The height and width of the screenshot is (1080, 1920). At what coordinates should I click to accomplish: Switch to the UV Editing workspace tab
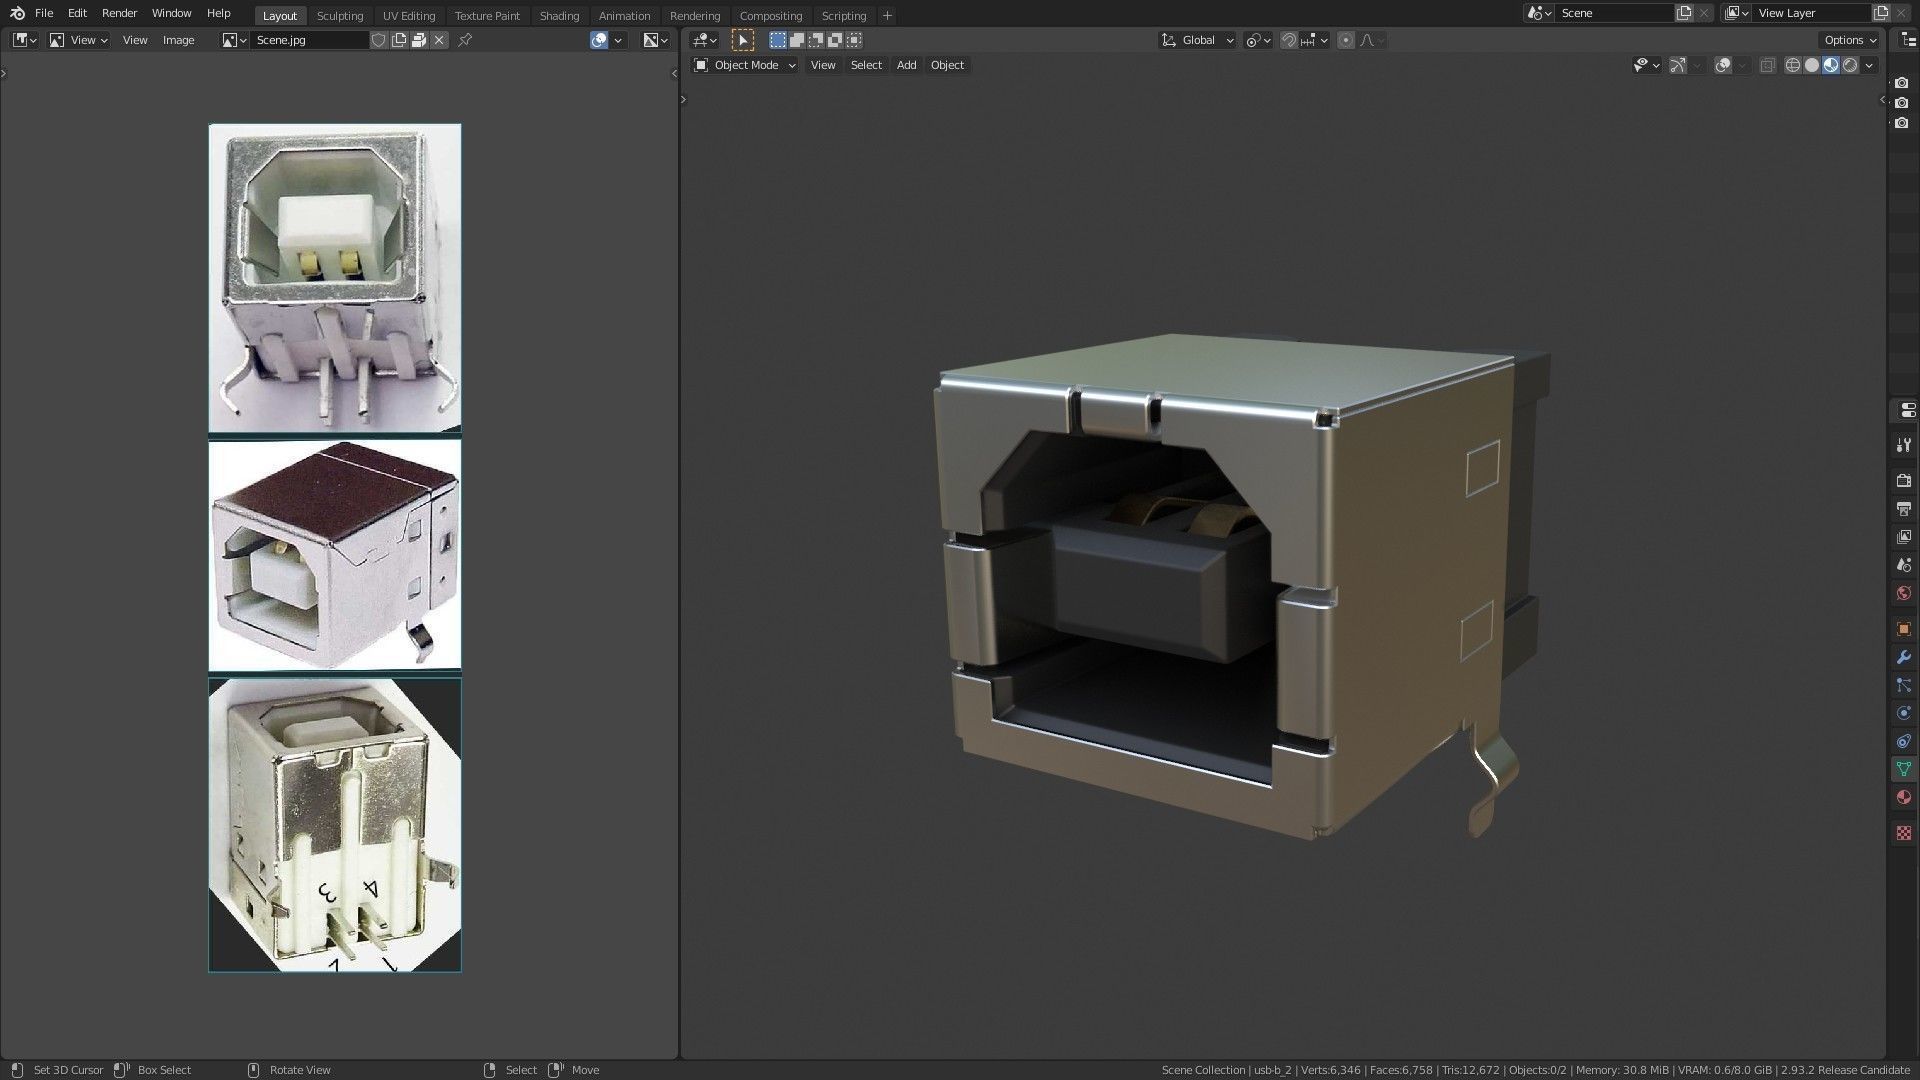[409, 16]
